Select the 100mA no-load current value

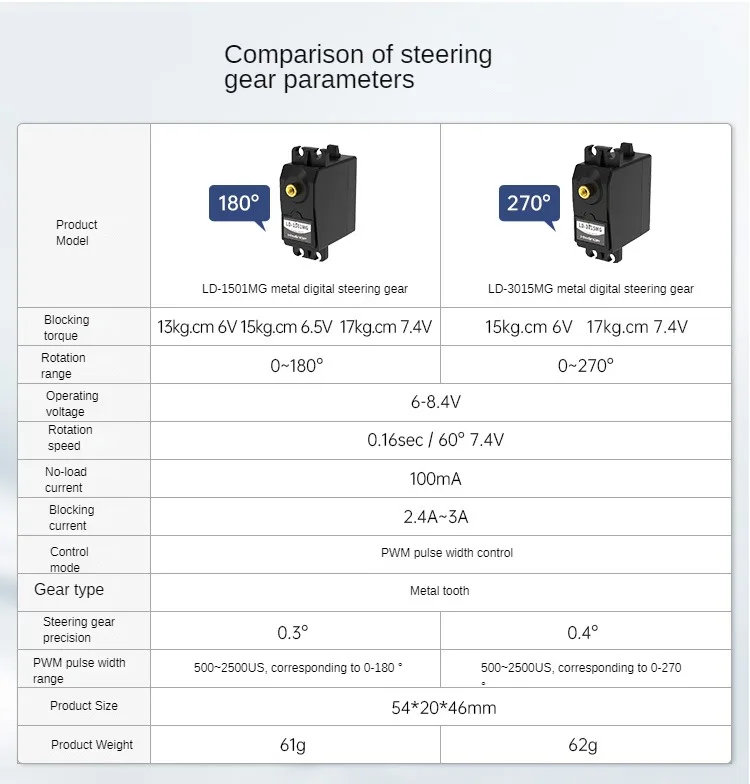[436, 479]
